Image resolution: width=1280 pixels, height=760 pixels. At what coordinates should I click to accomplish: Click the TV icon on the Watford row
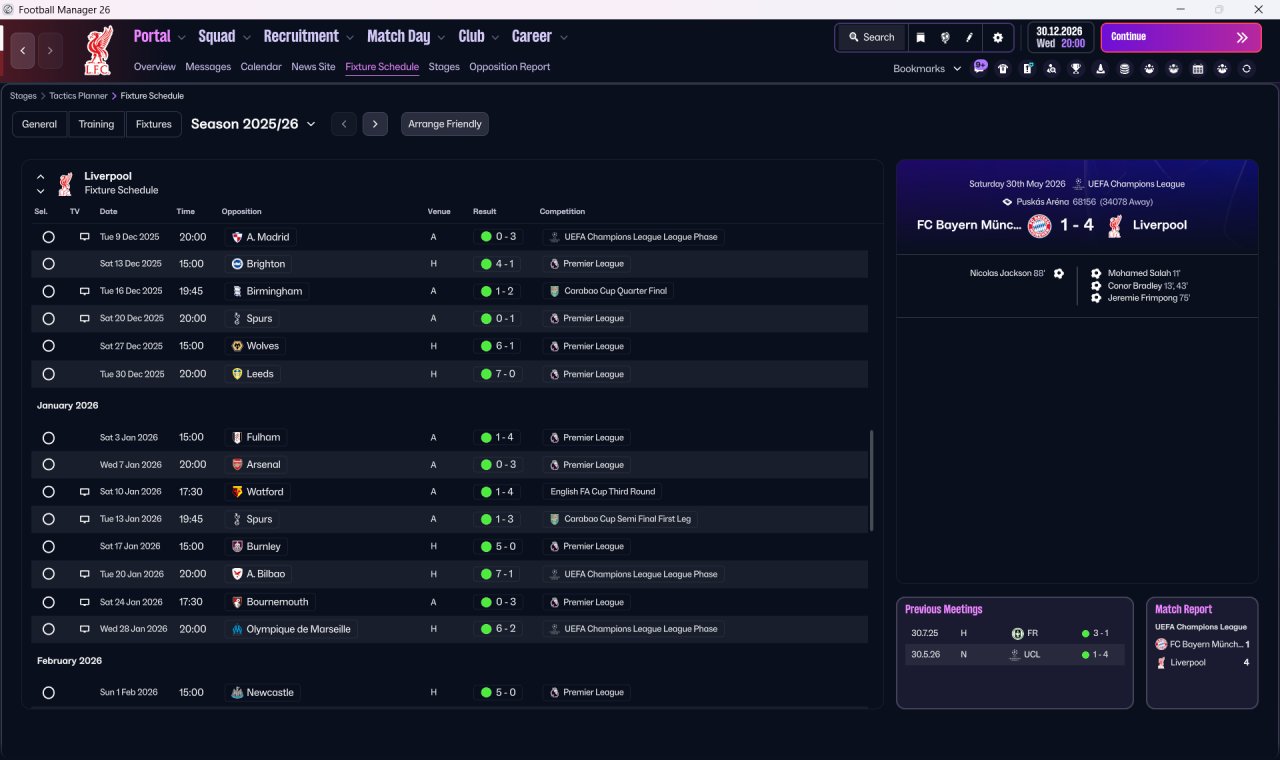85,492
